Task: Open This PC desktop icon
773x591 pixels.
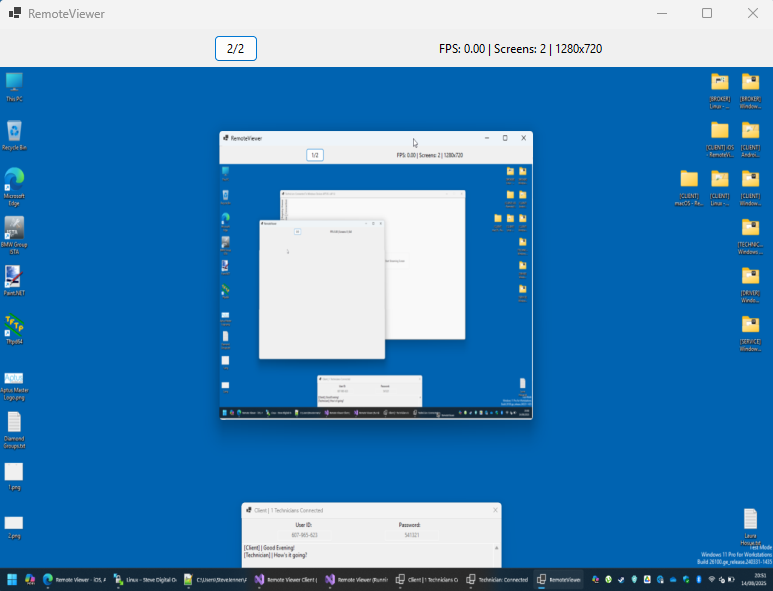Action: click(14, 87)
